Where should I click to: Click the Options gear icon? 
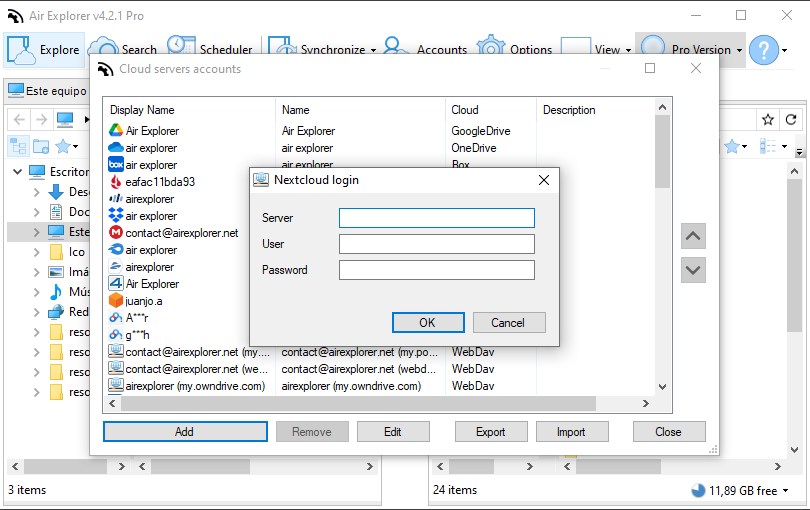click(x=491, y=45)
